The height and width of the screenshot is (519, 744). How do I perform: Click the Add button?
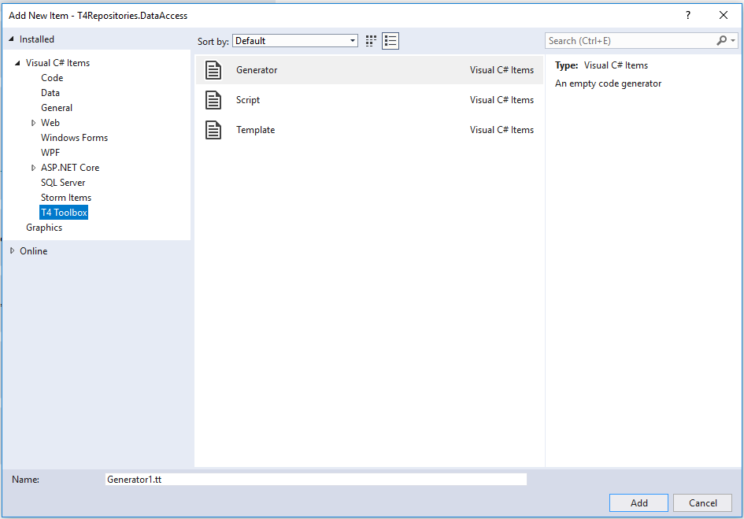coord(639,503)
